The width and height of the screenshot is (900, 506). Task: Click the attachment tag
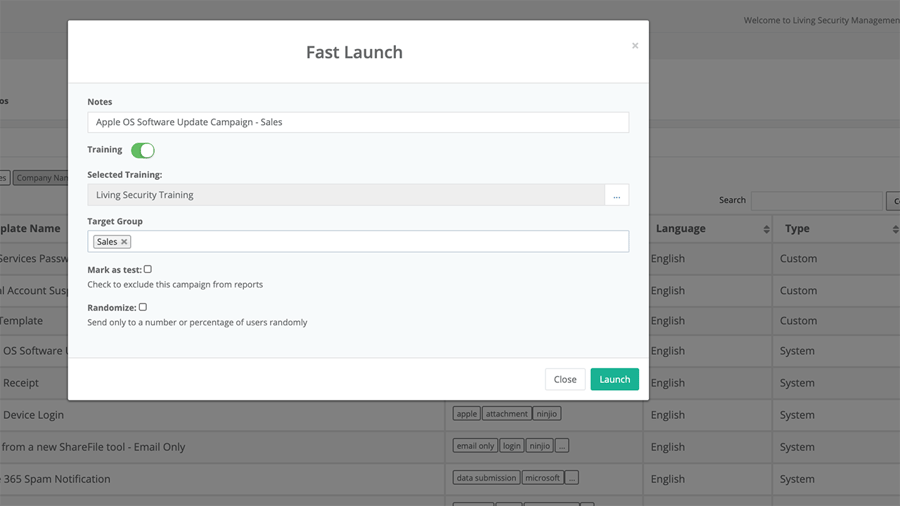pyautogui.click(x=506, y=414)
